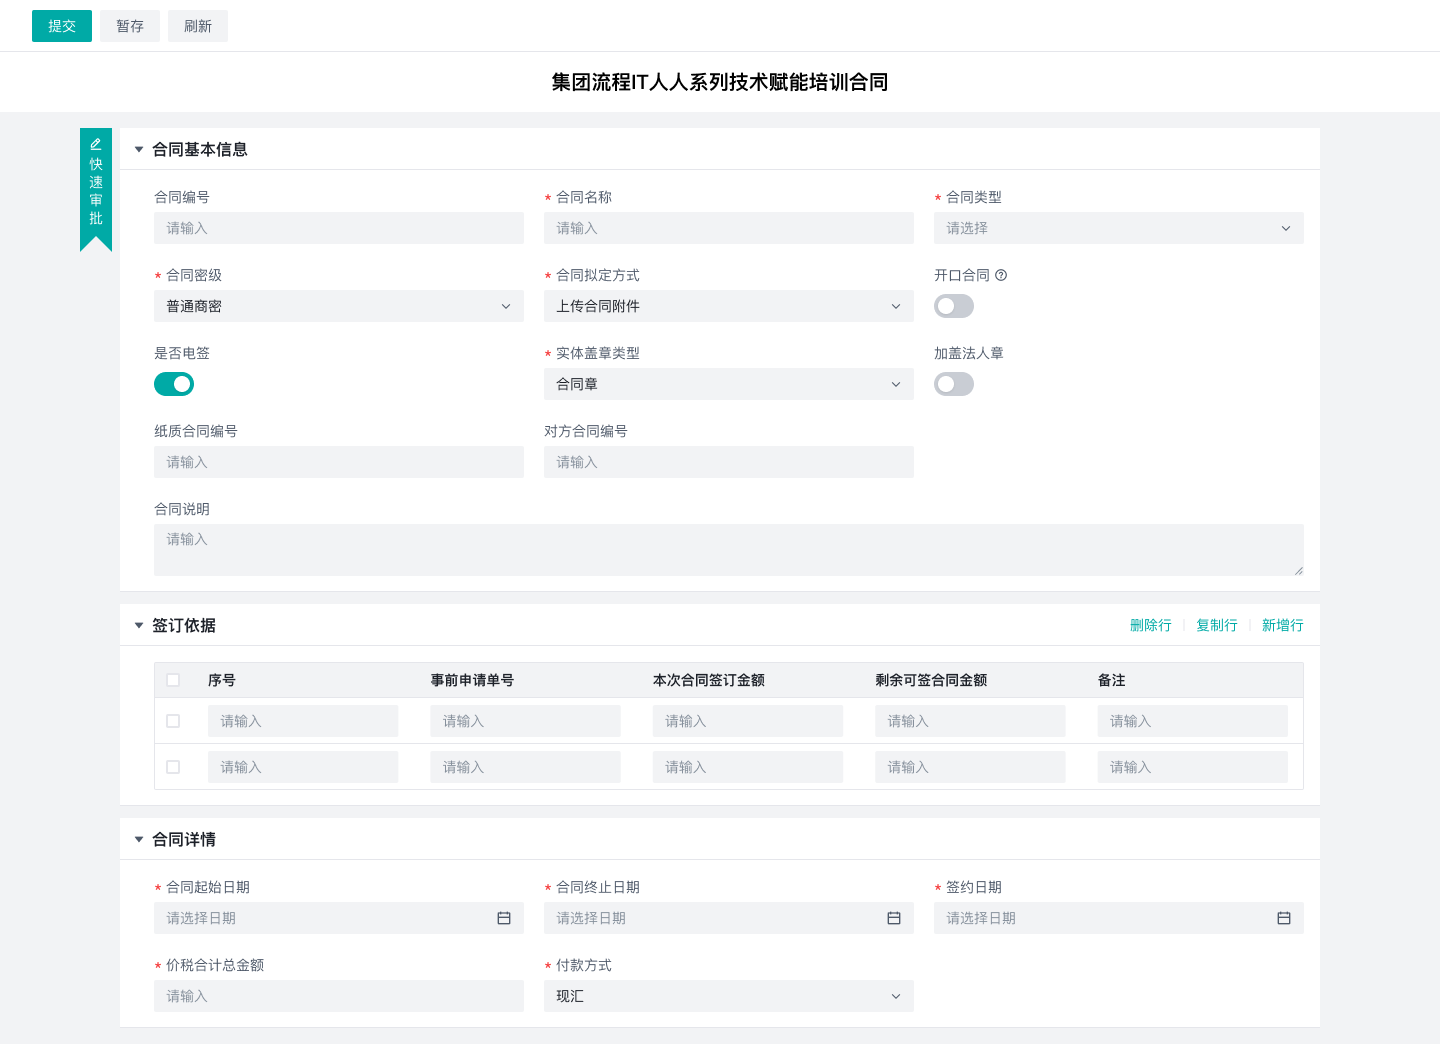Viewport: 1440px width, 1044px height.
Task: Focus the 合同名称 input field
Action: (x=728, y=228)
